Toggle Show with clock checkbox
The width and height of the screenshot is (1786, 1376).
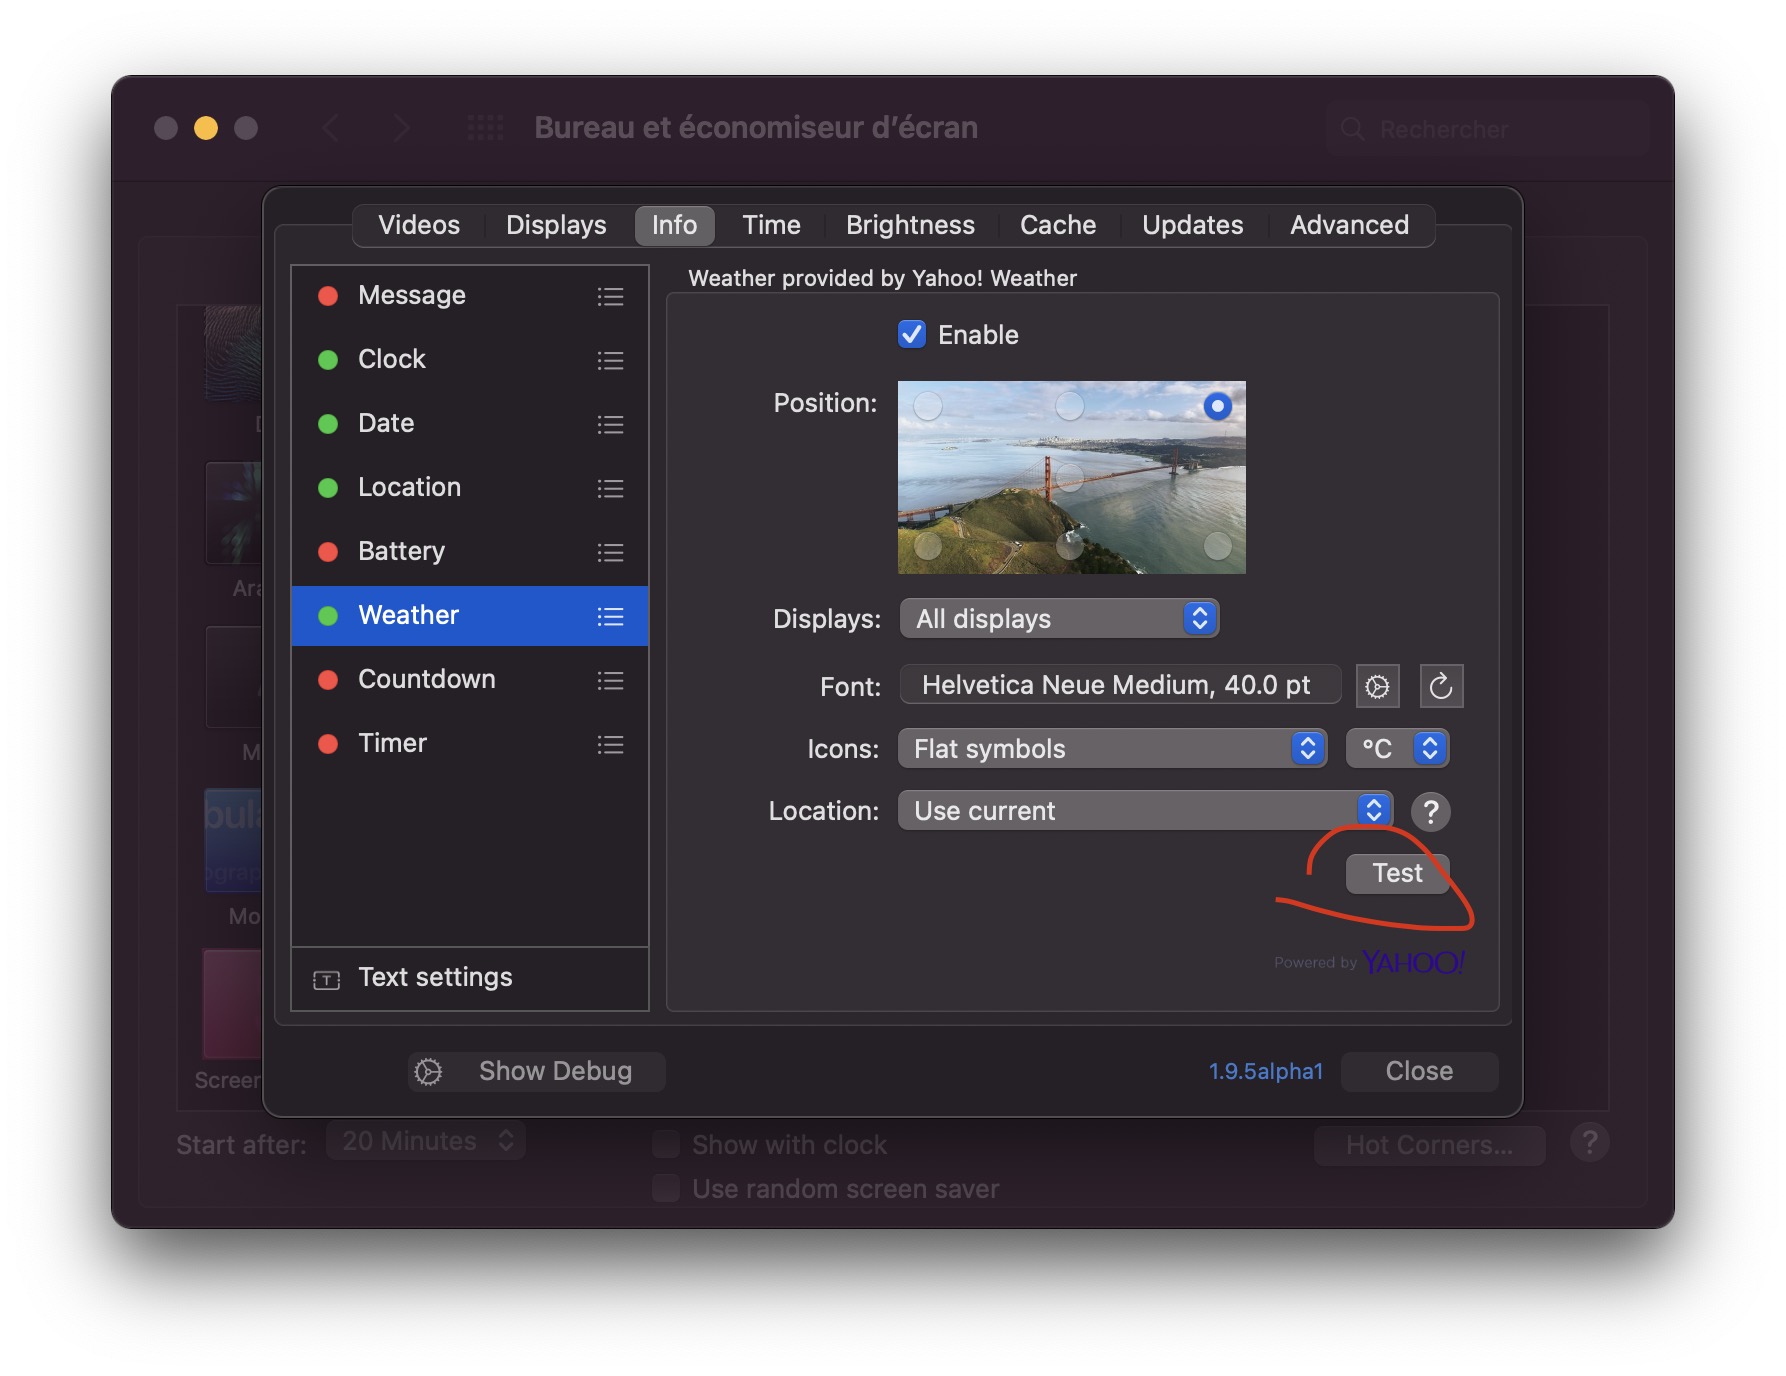(666, 1144)
